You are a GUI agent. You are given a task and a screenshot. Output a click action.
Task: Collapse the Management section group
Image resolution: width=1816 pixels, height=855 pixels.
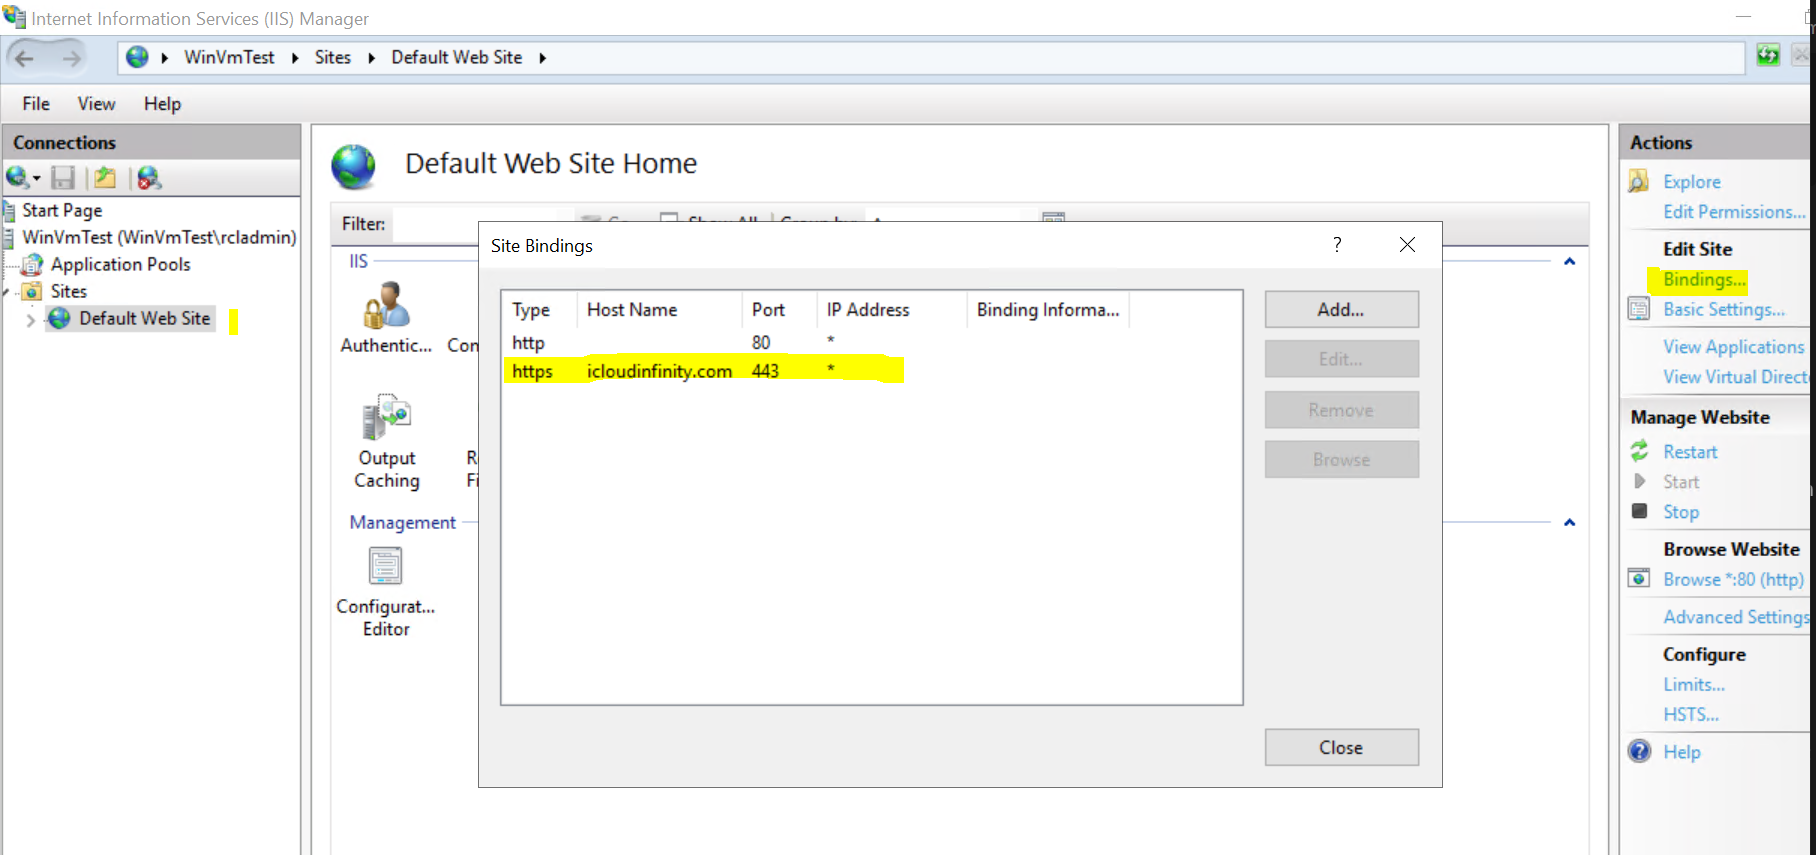(1569, 523)
